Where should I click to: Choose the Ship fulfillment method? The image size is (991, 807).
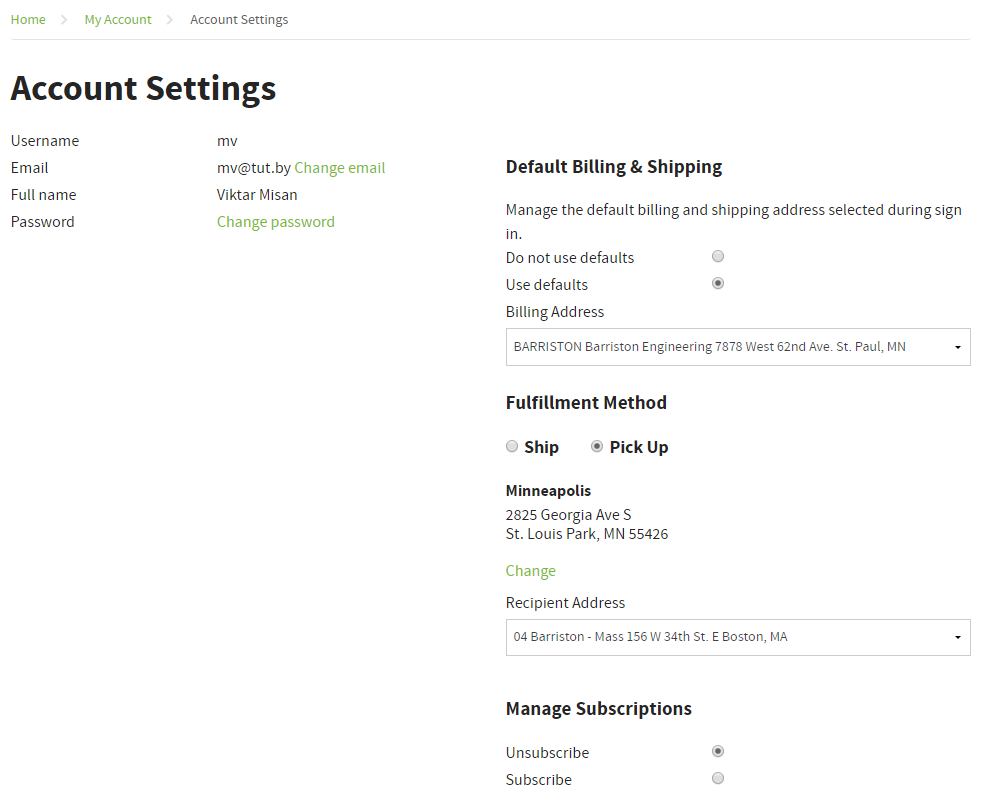512,446
